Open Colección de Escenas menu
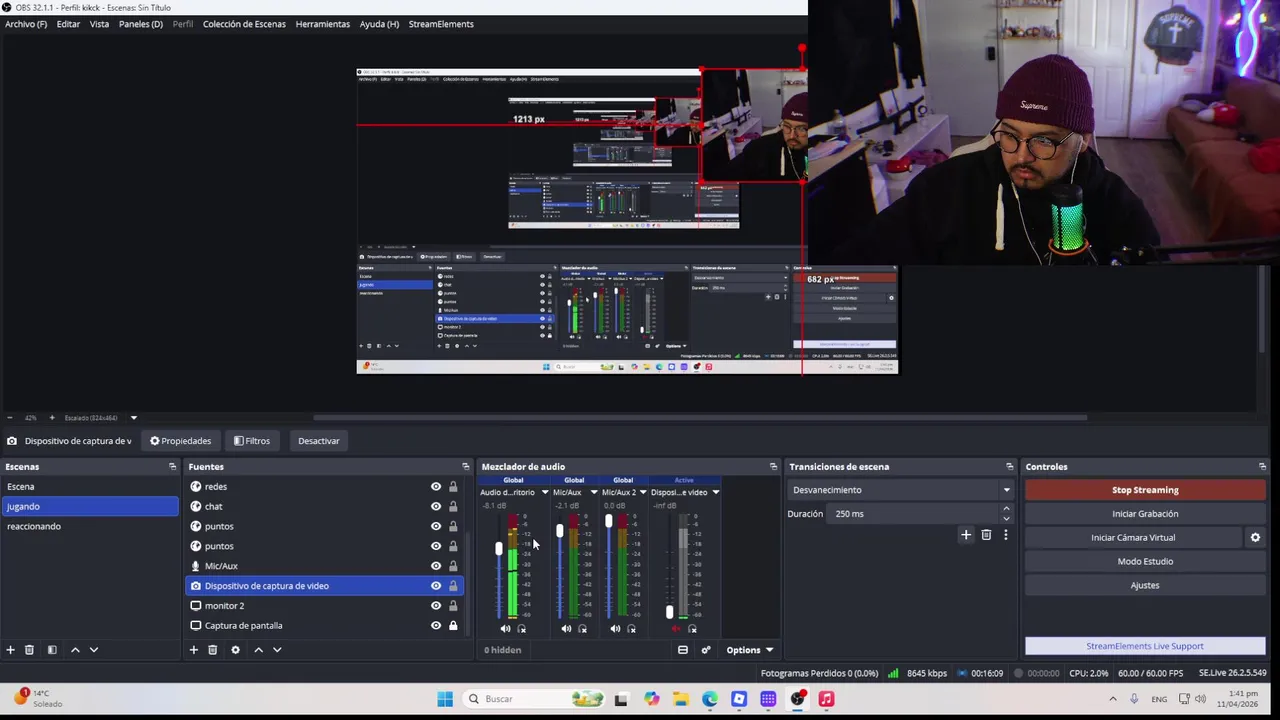Screen dimensions: 1280x720 point(244,24)
